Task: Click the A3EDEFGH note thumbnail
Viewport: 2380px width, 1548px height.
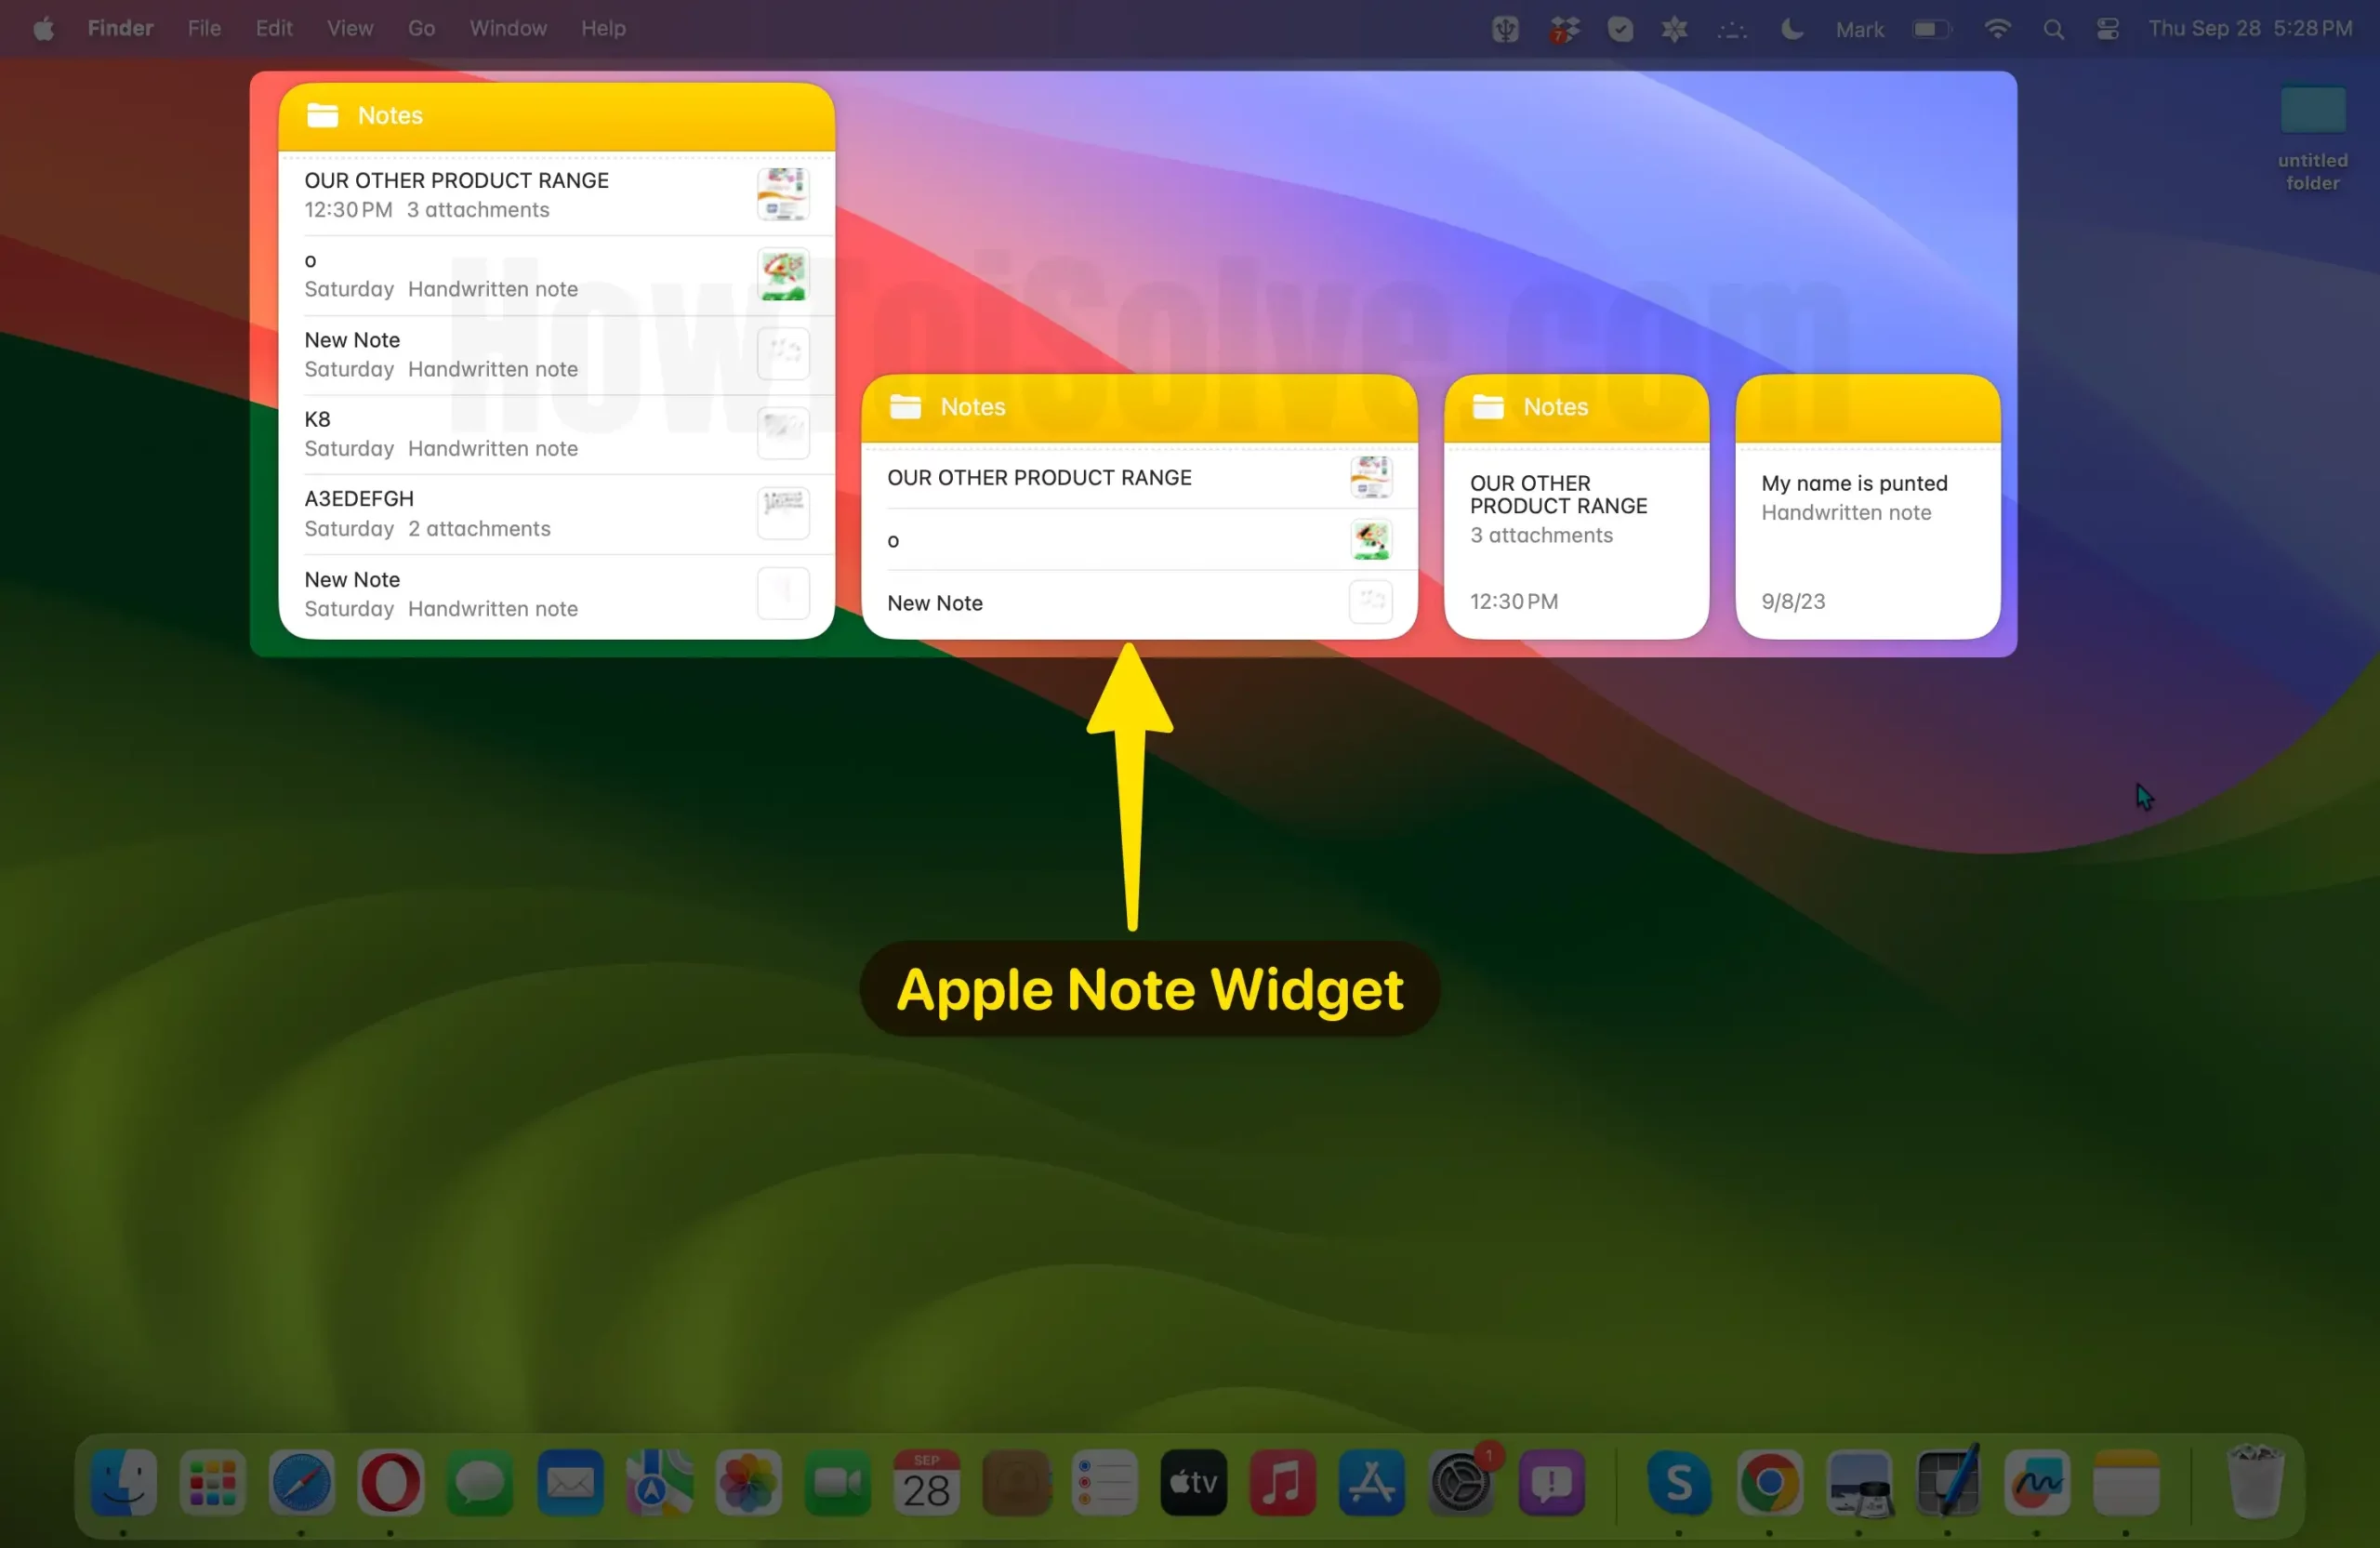Action: click(x=783, y=513)
